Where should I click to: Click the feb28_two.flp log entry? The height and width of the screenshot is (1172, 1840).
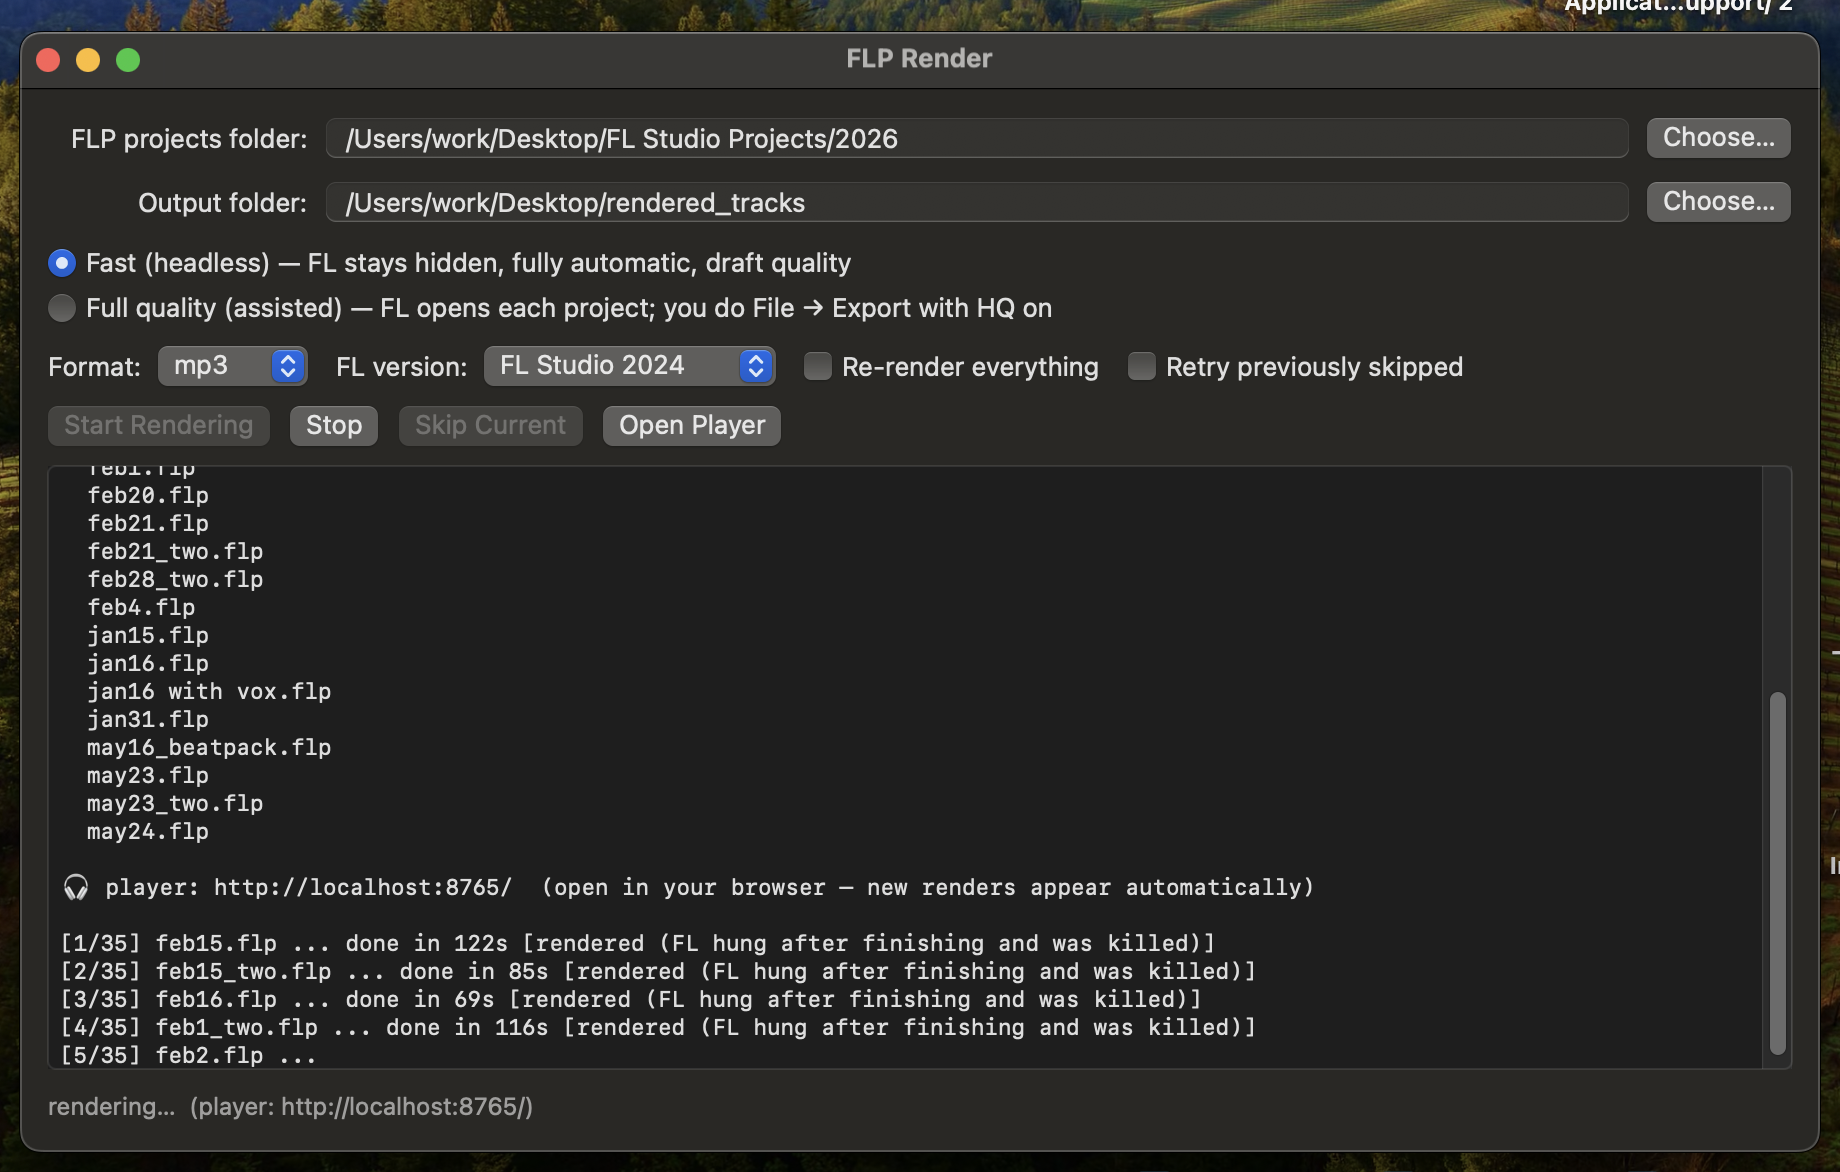[x=175, y=579]
